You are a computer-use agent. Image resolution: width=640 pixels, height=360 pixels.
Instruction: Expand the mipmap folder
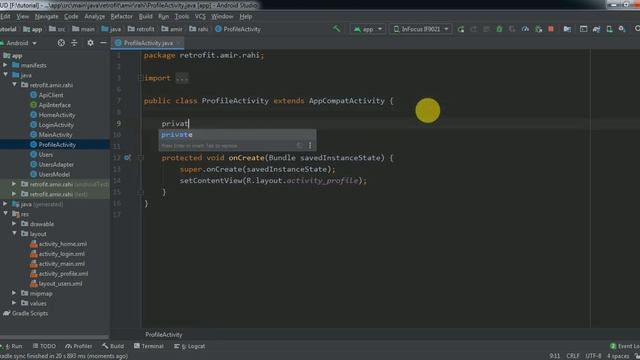coord(14,293)
